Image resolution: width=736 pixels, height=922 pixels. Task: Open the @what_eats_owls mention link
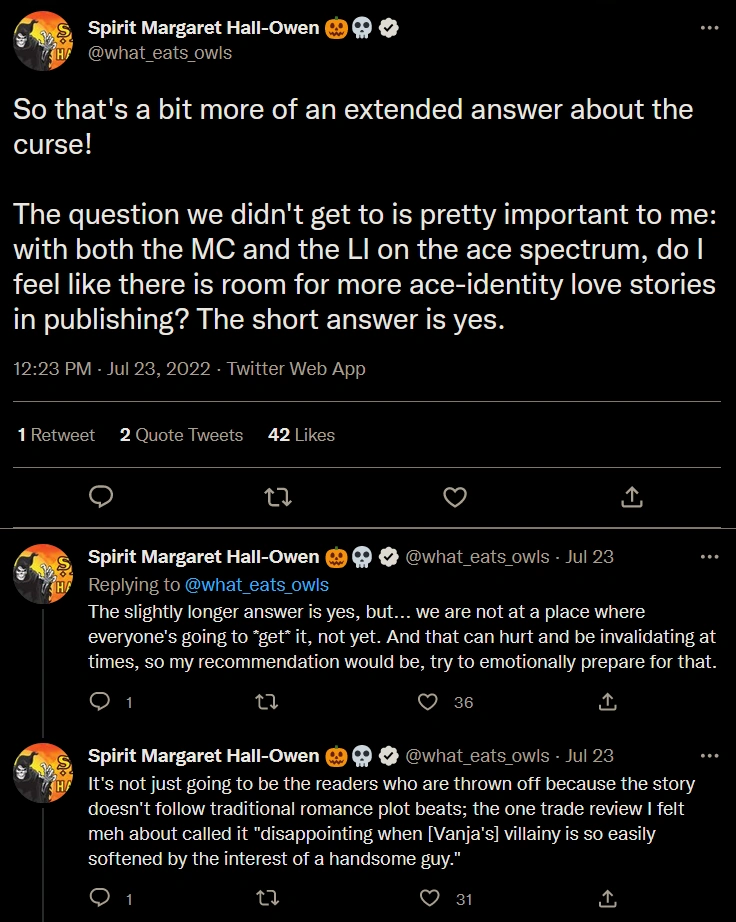[x=257, y=585]
